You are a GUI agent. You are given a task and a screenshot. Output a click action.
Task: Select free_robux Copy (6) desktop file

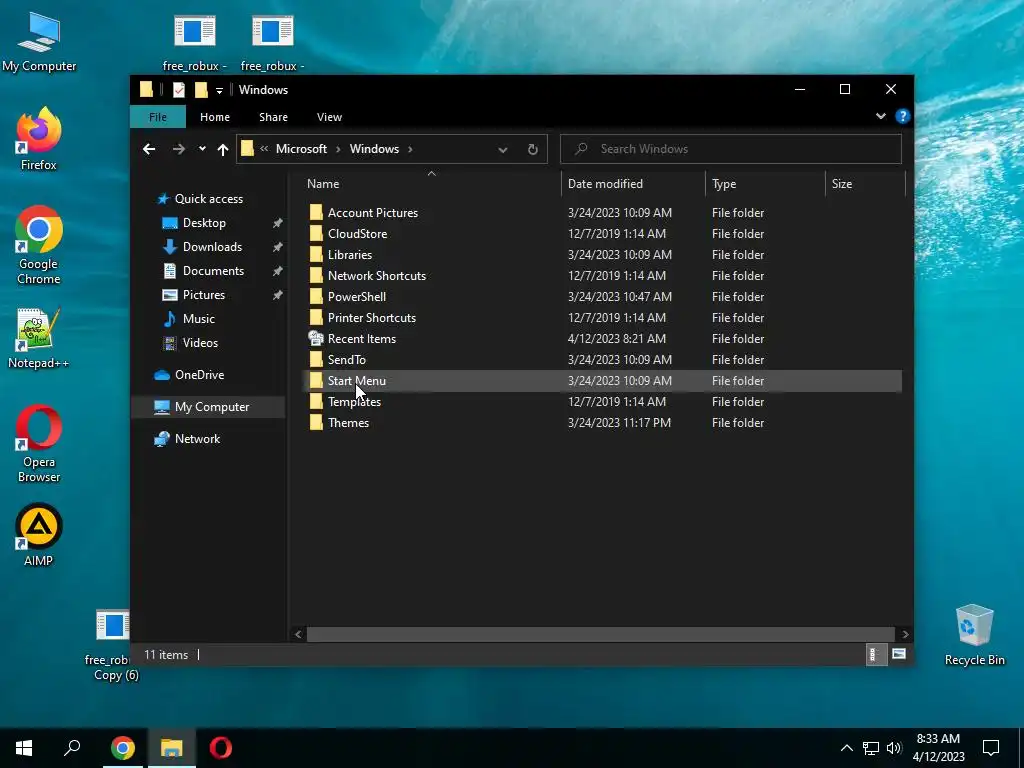point(112,647)
